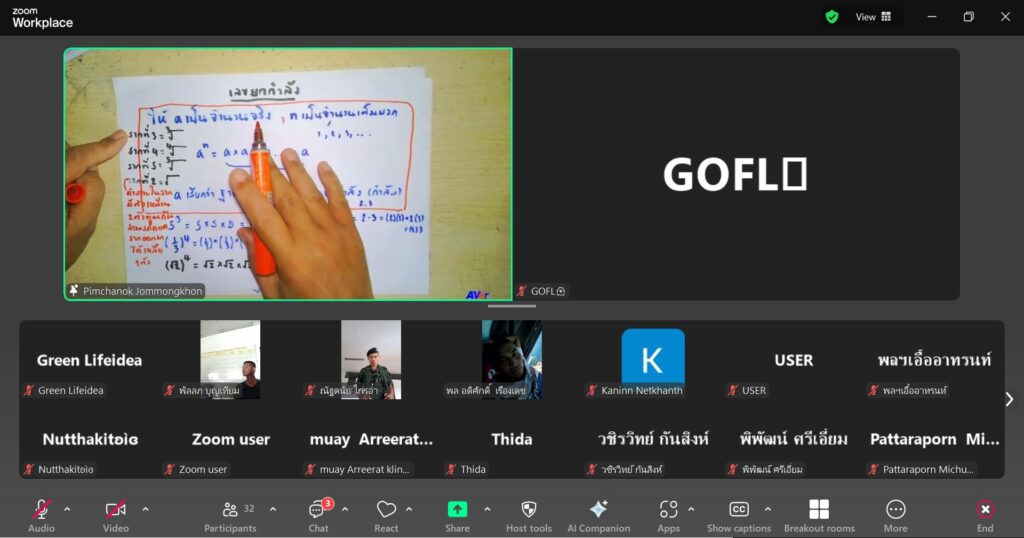This screenshot has width=1024, height=538.
Task: Select the Nutthakitoio participant tile
Action: pos(89,439)
